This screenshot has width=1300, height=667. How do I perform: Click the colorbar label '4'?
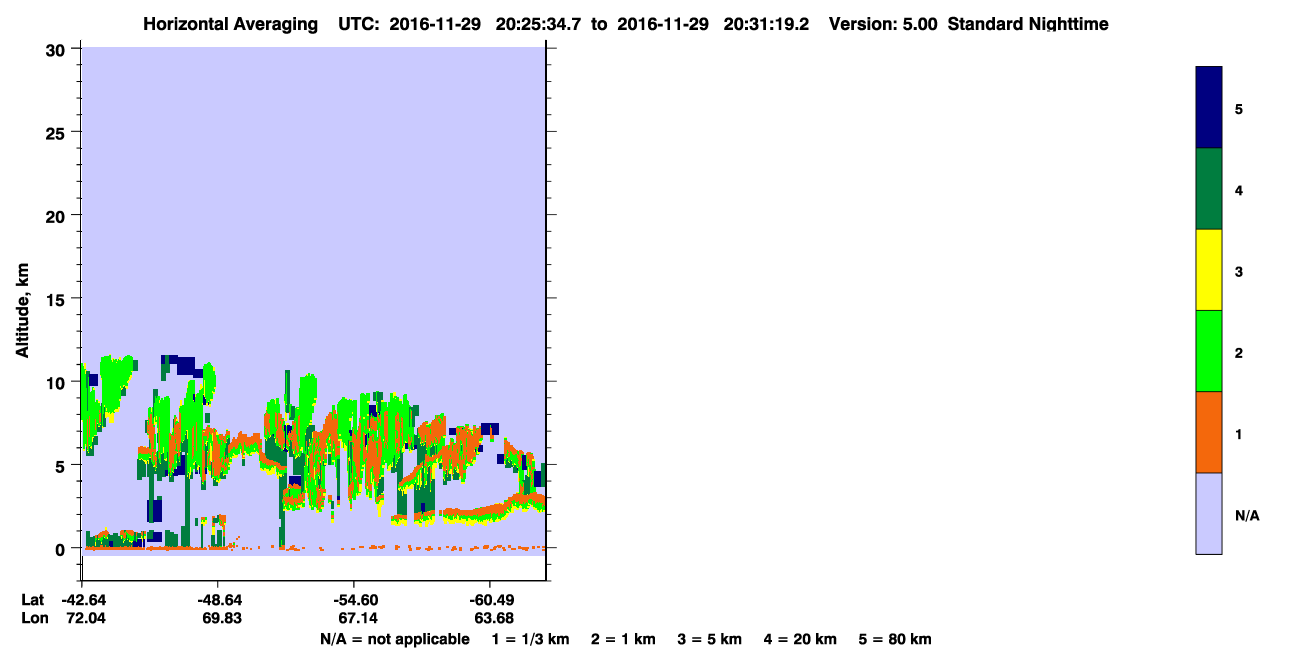pyautogui.click(x=1239, y=190)
